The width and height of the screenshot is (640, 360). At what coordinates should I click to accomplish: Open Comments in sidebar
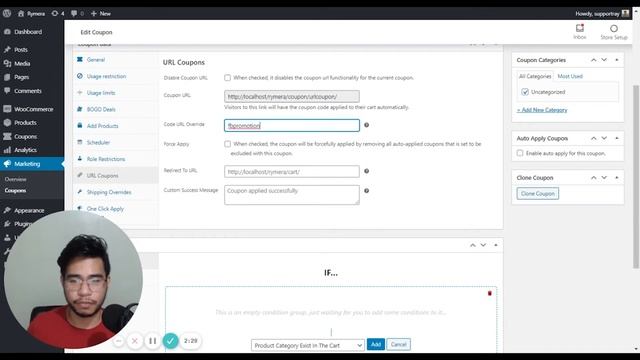click(x=28, y=91)
